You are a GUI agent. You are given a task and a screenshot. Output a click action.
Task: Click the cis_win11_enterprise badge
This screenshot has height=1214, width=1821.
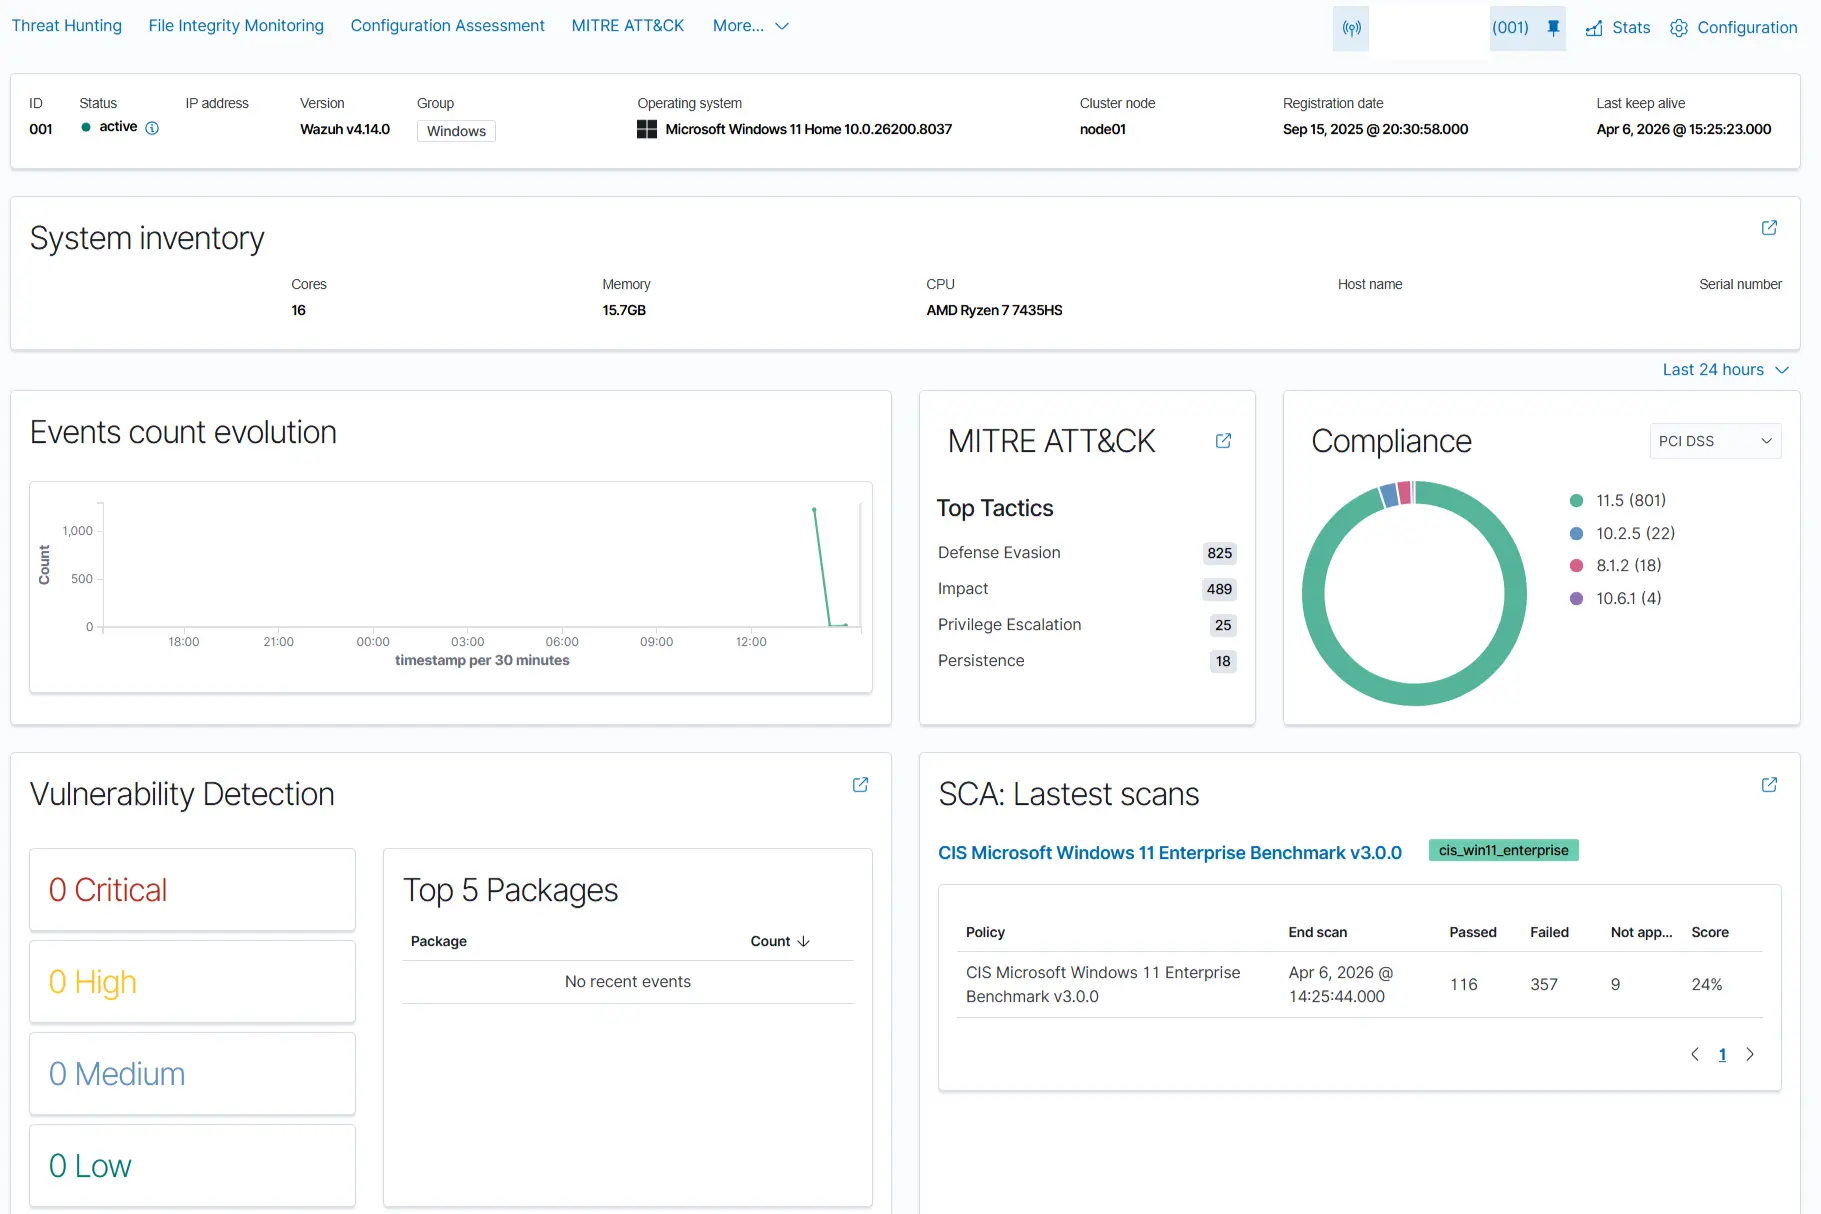(1503, 850)
